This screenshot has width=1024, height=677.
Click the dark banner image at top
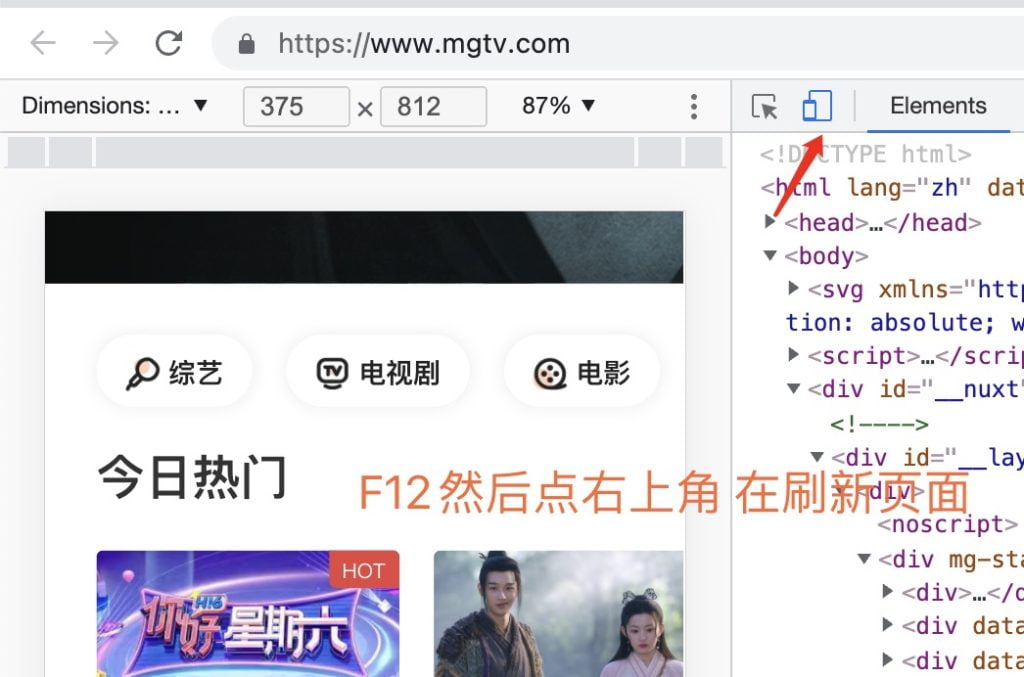(364, 247)
